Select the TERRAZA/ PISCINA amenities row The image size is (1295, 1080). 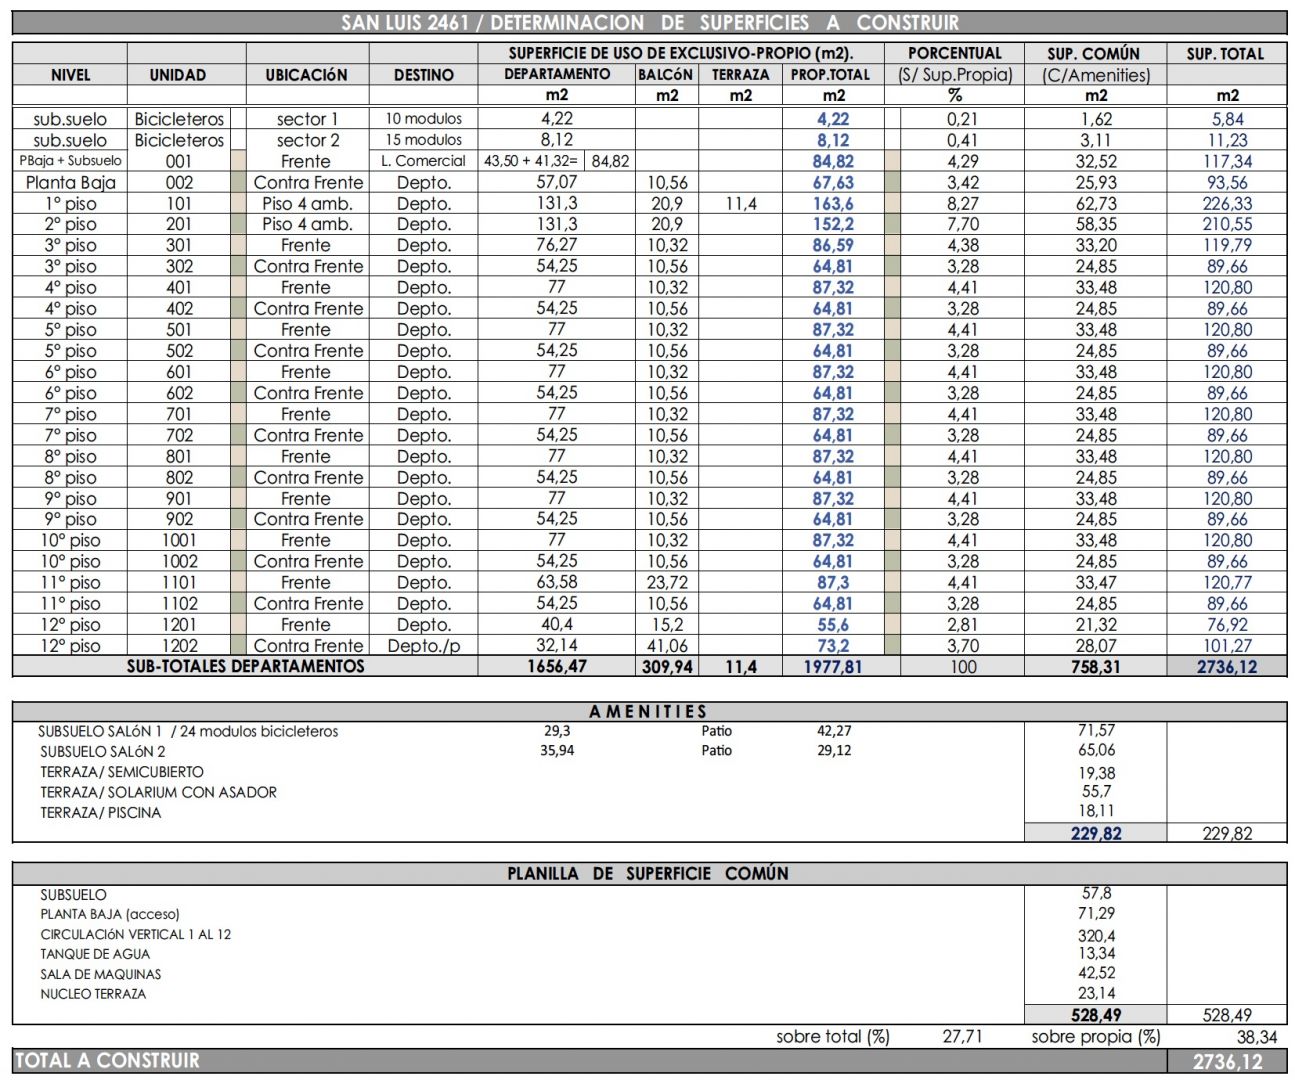(x=100, y=812)
